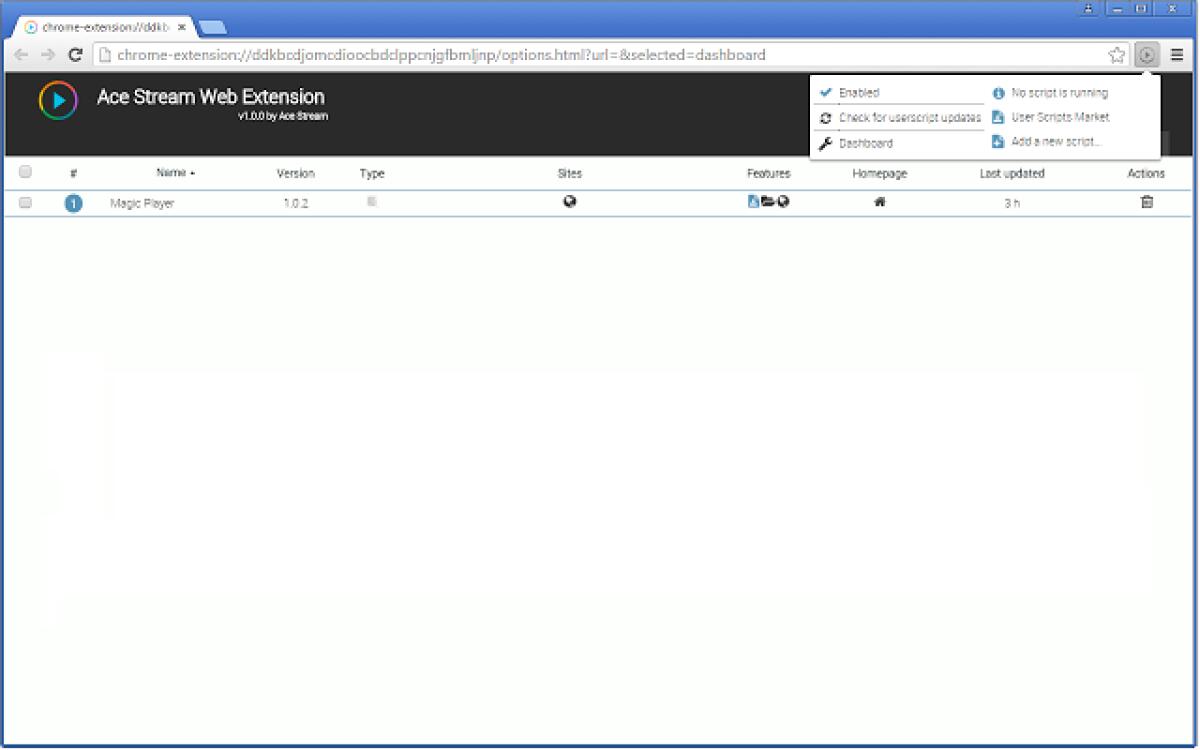Click the Ace Stream Web Extension logo
1200x750 pixels.
click(57, 100)
